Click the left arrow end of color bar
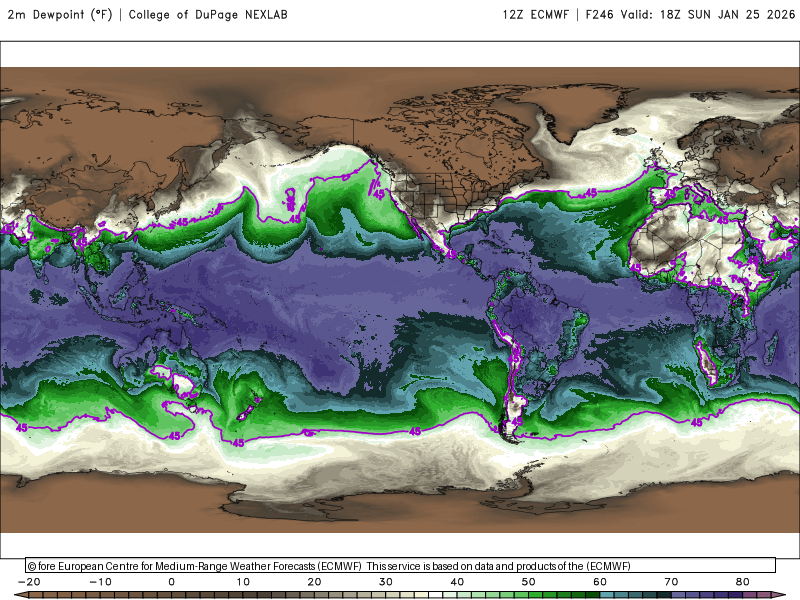The width and height of the screenshot is (800, 600). click(20, 595)
